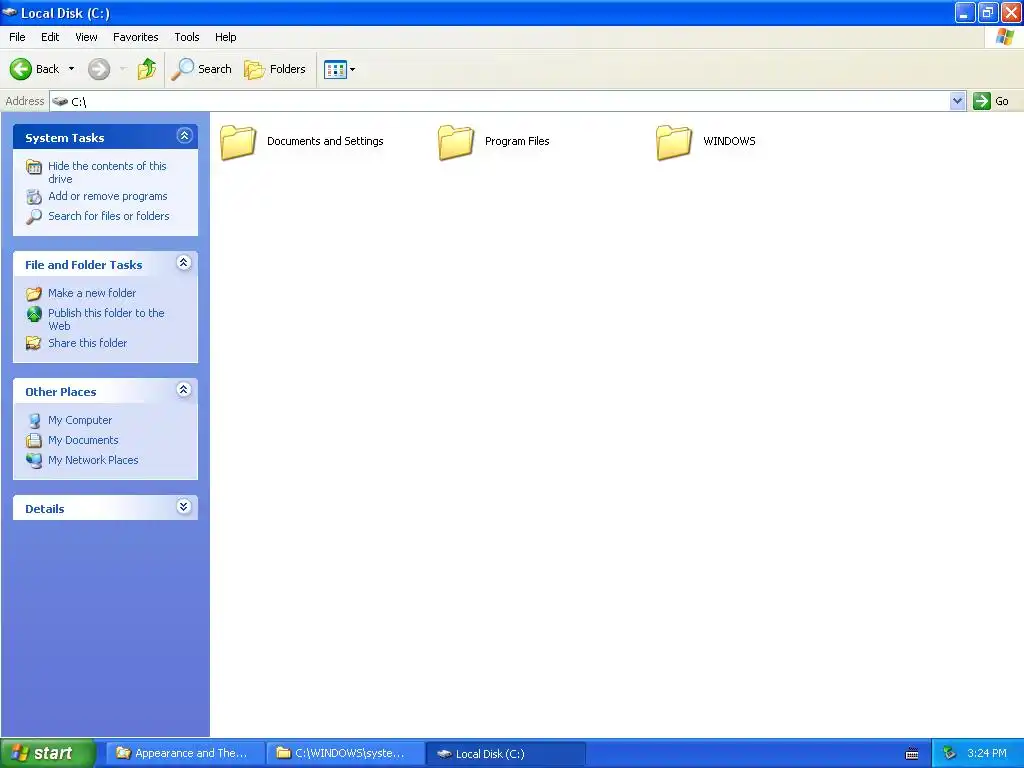Image resolution: width=1024 pixels, height=768 pixels.
Task: Click the Start button
Action: (48, 754)
